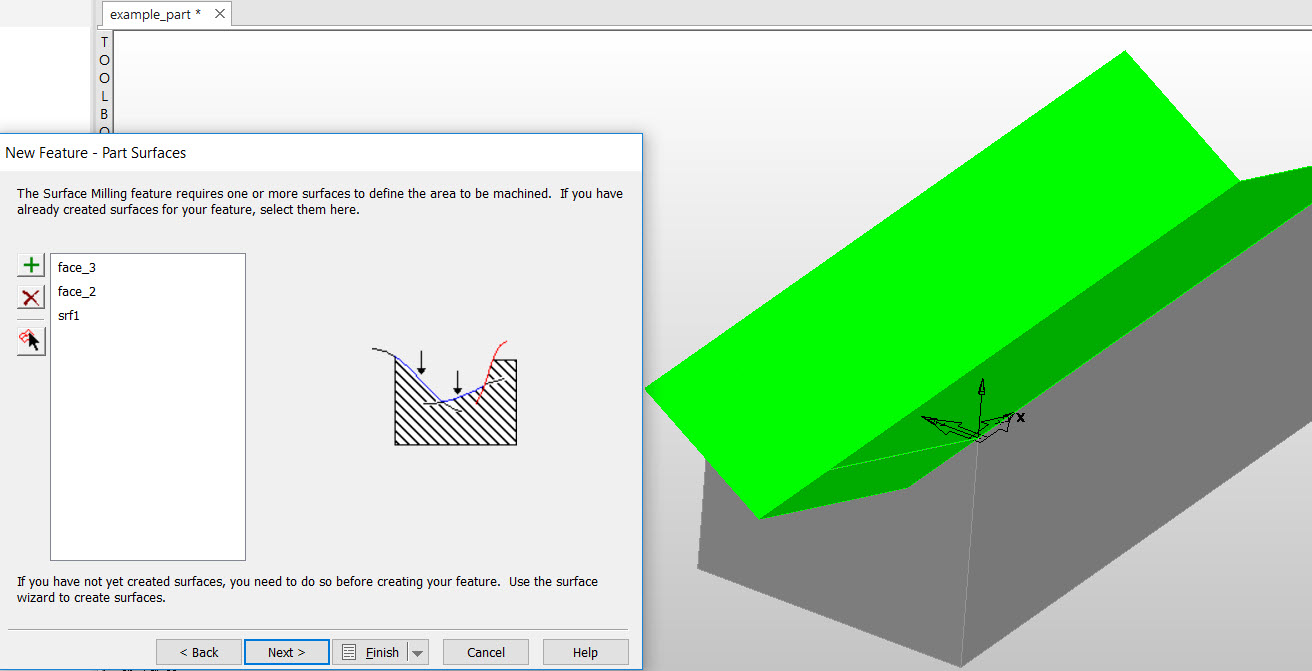Click Next to advance the wizard
1312x671 pixels.
pyautogui.click(x=286, y=651)
